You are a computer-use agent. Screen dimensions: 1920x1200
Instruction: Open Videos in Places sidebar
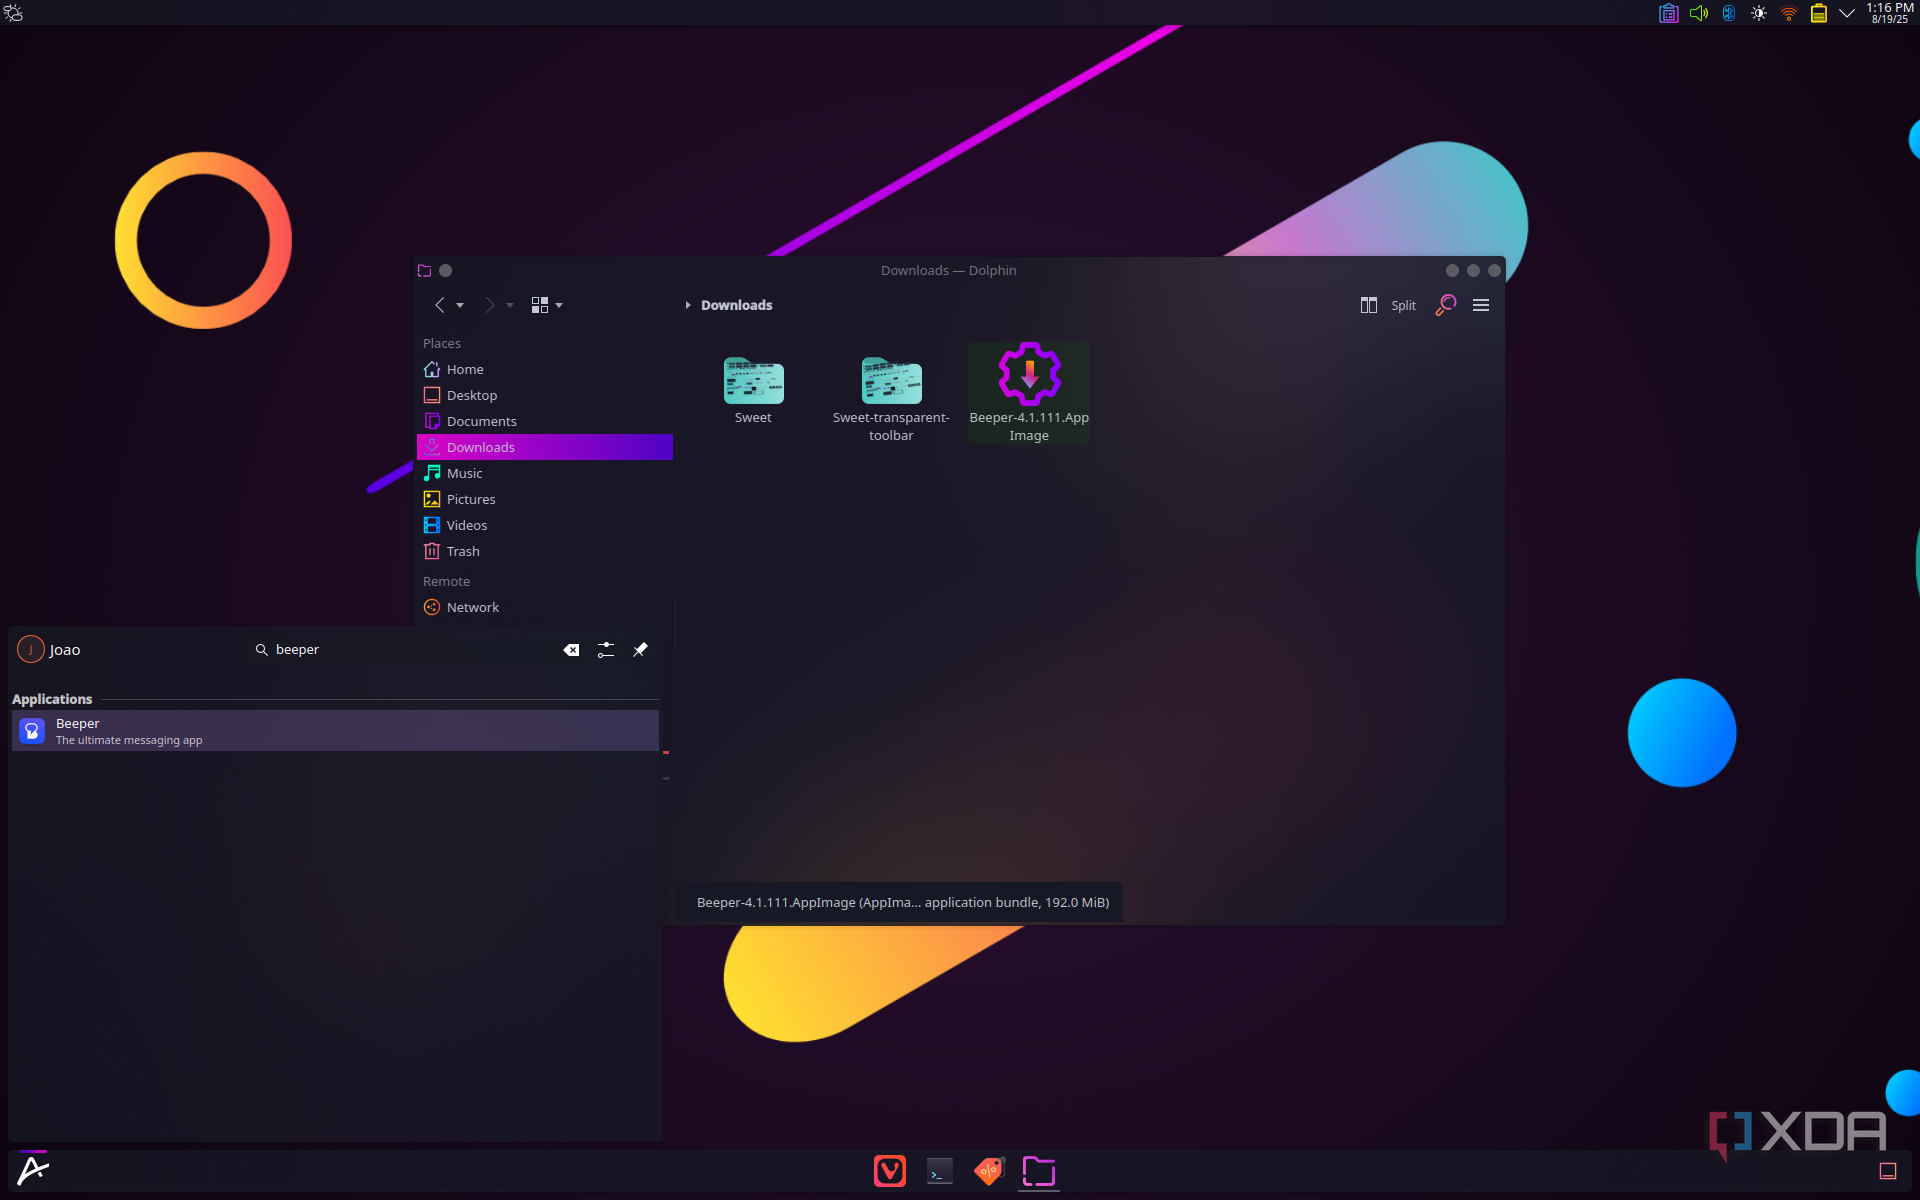pyautogui.click(x=545, y=525)
